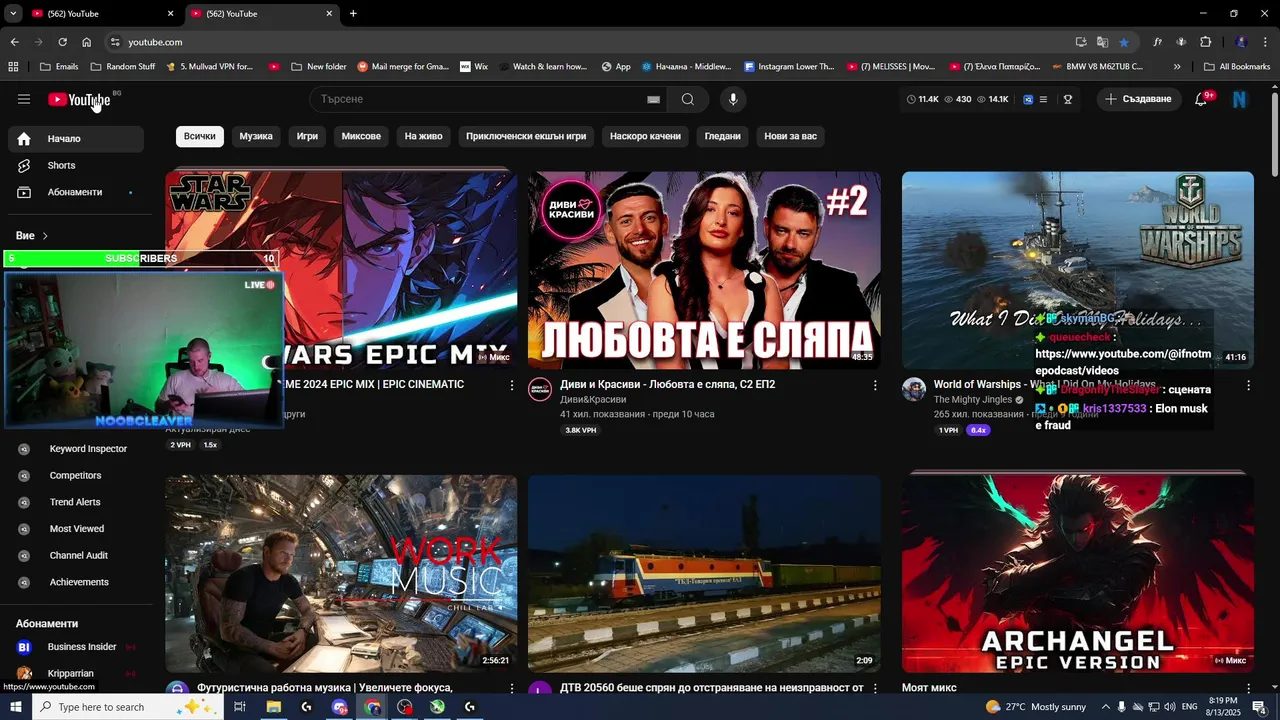Select the Нови за вас chip
Viewport: 1280px width, 720px height.
pos(790,136)
